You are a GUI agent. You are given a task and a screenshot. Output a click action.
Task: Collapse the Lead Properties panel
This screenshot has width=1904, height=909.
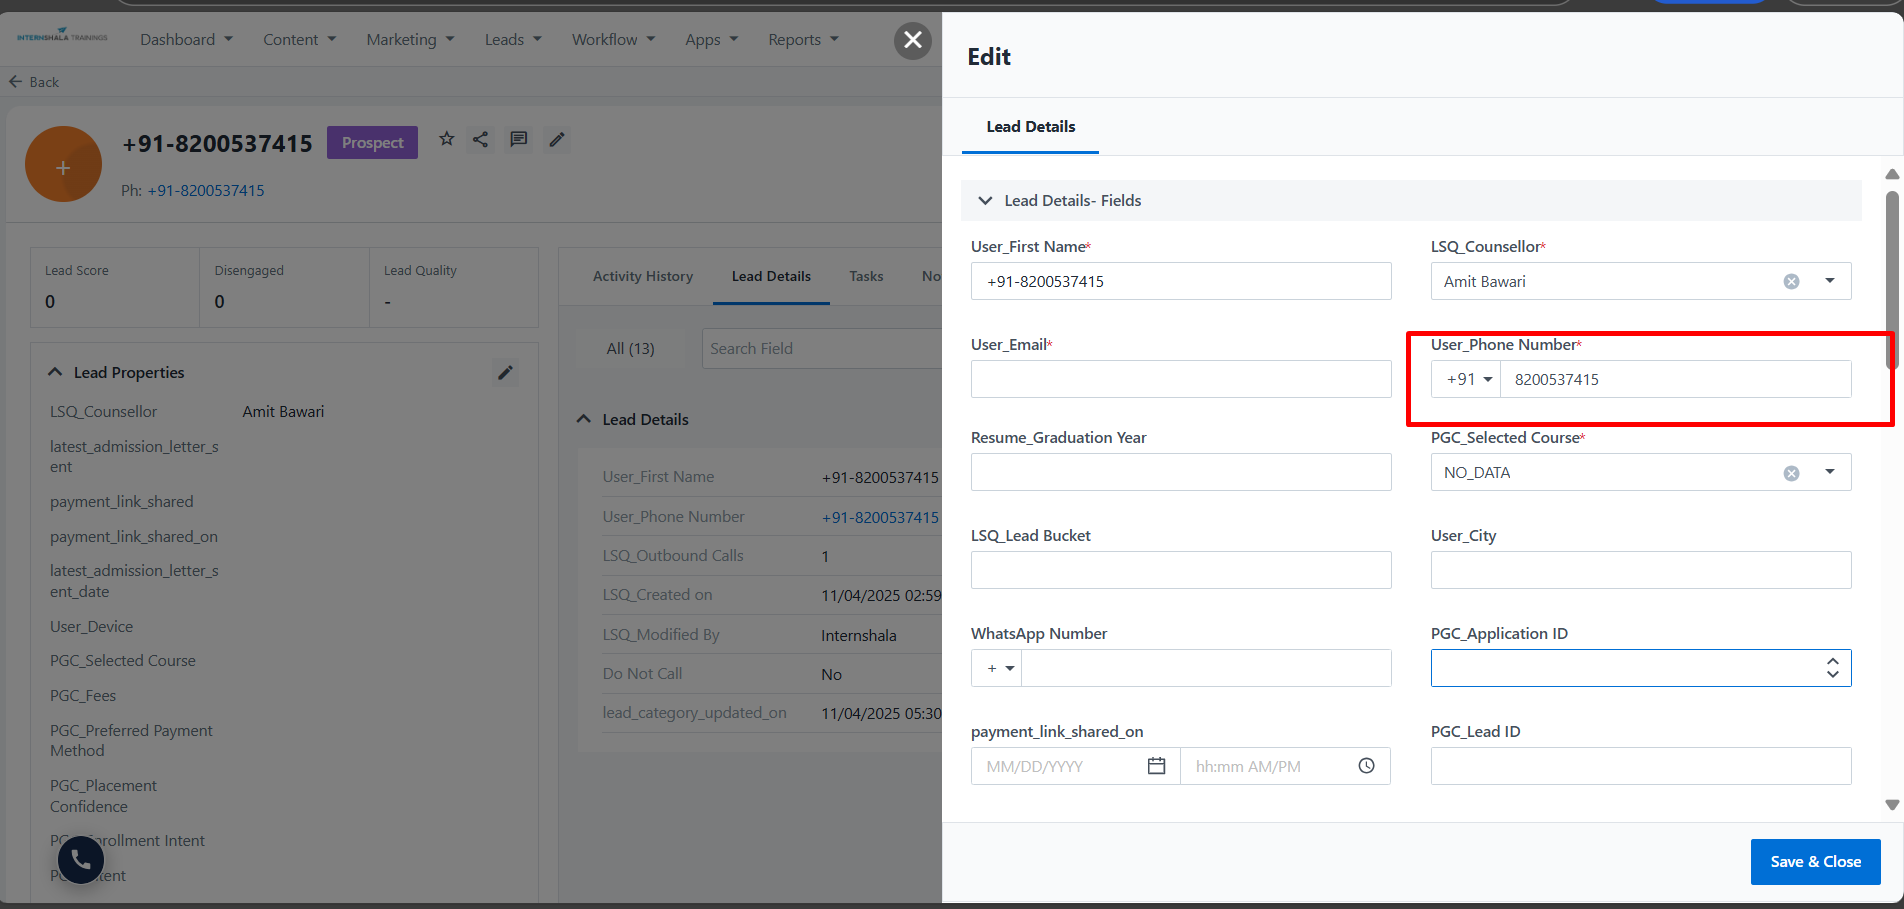pyautogui.click(x=55, y=372)
